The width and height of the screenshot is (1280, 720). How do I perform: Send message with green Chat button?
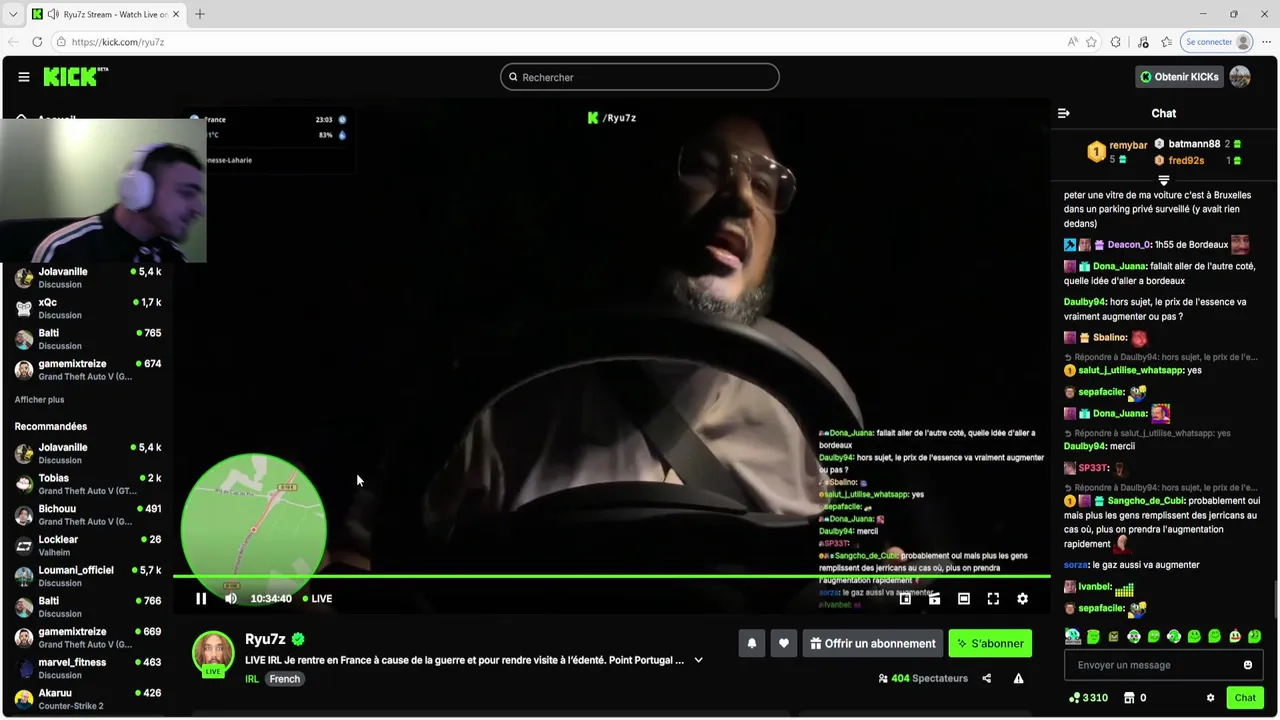1245,698
